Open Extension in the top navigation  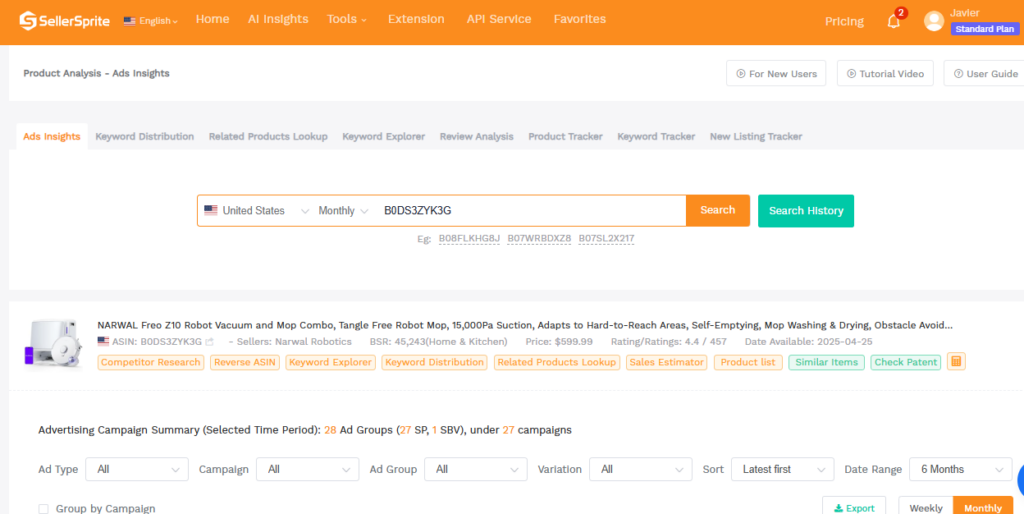(416, 20)
